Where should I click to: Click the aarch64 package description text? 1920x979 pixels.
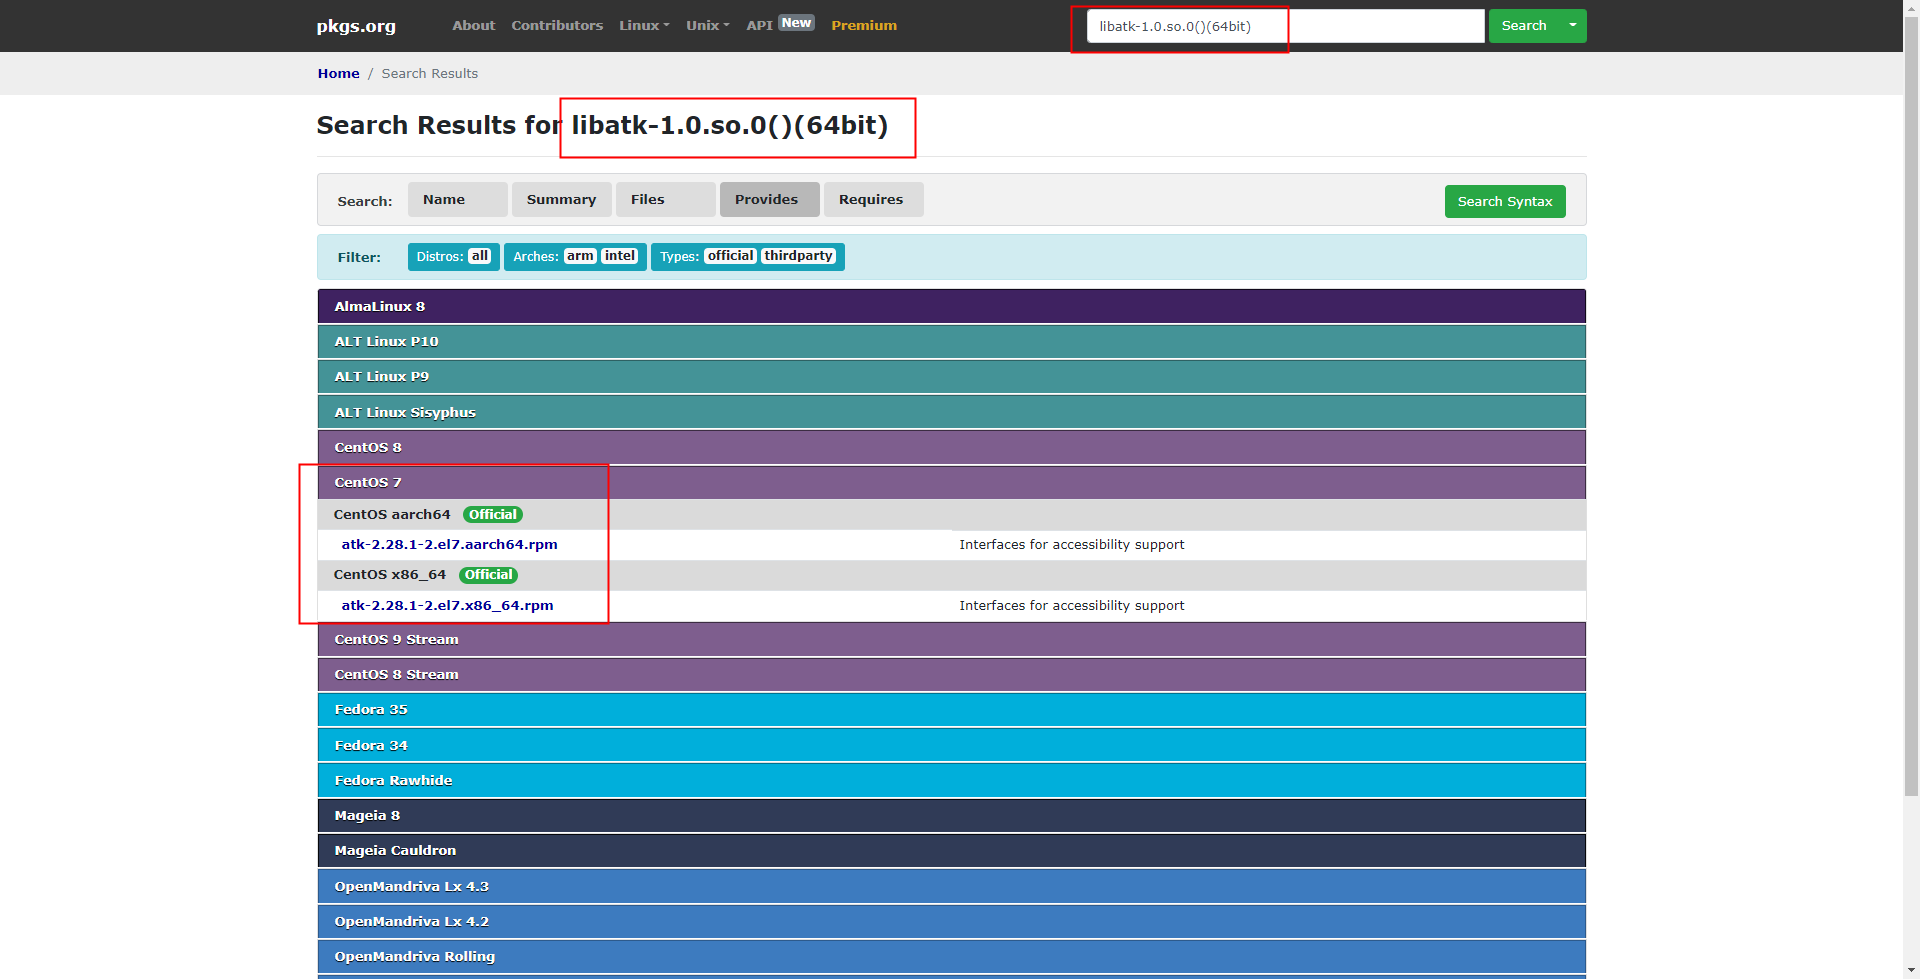coord(1071,544)
